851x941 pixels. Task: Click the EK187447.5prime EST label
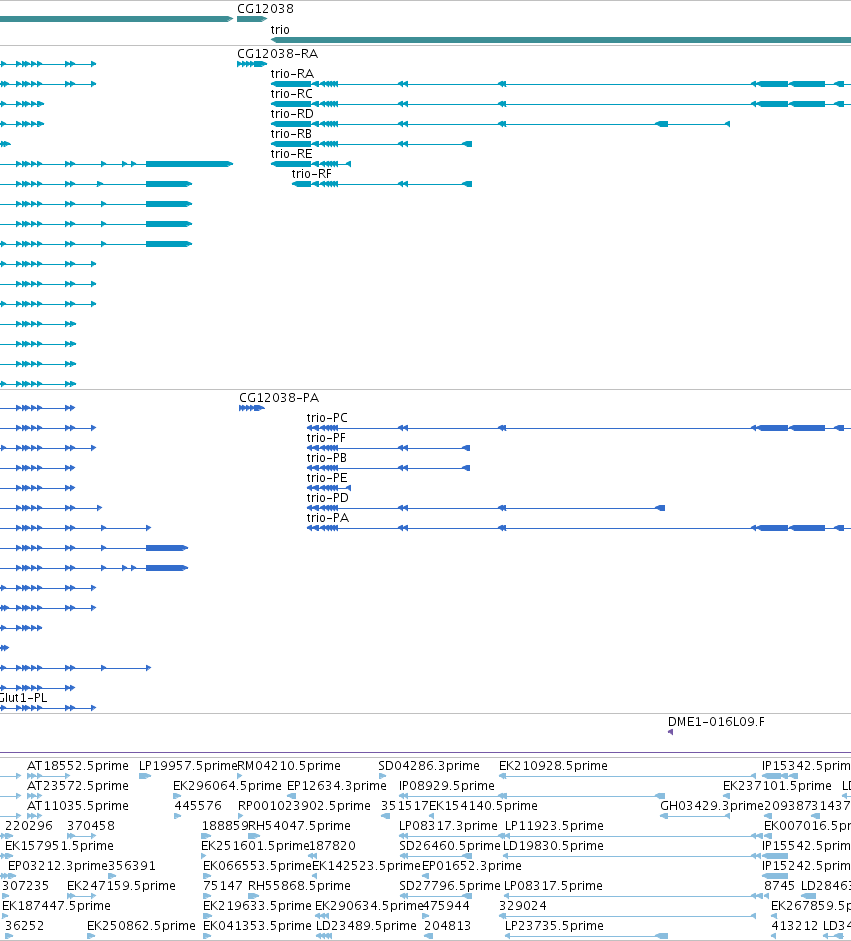click(x=56, y=906)
